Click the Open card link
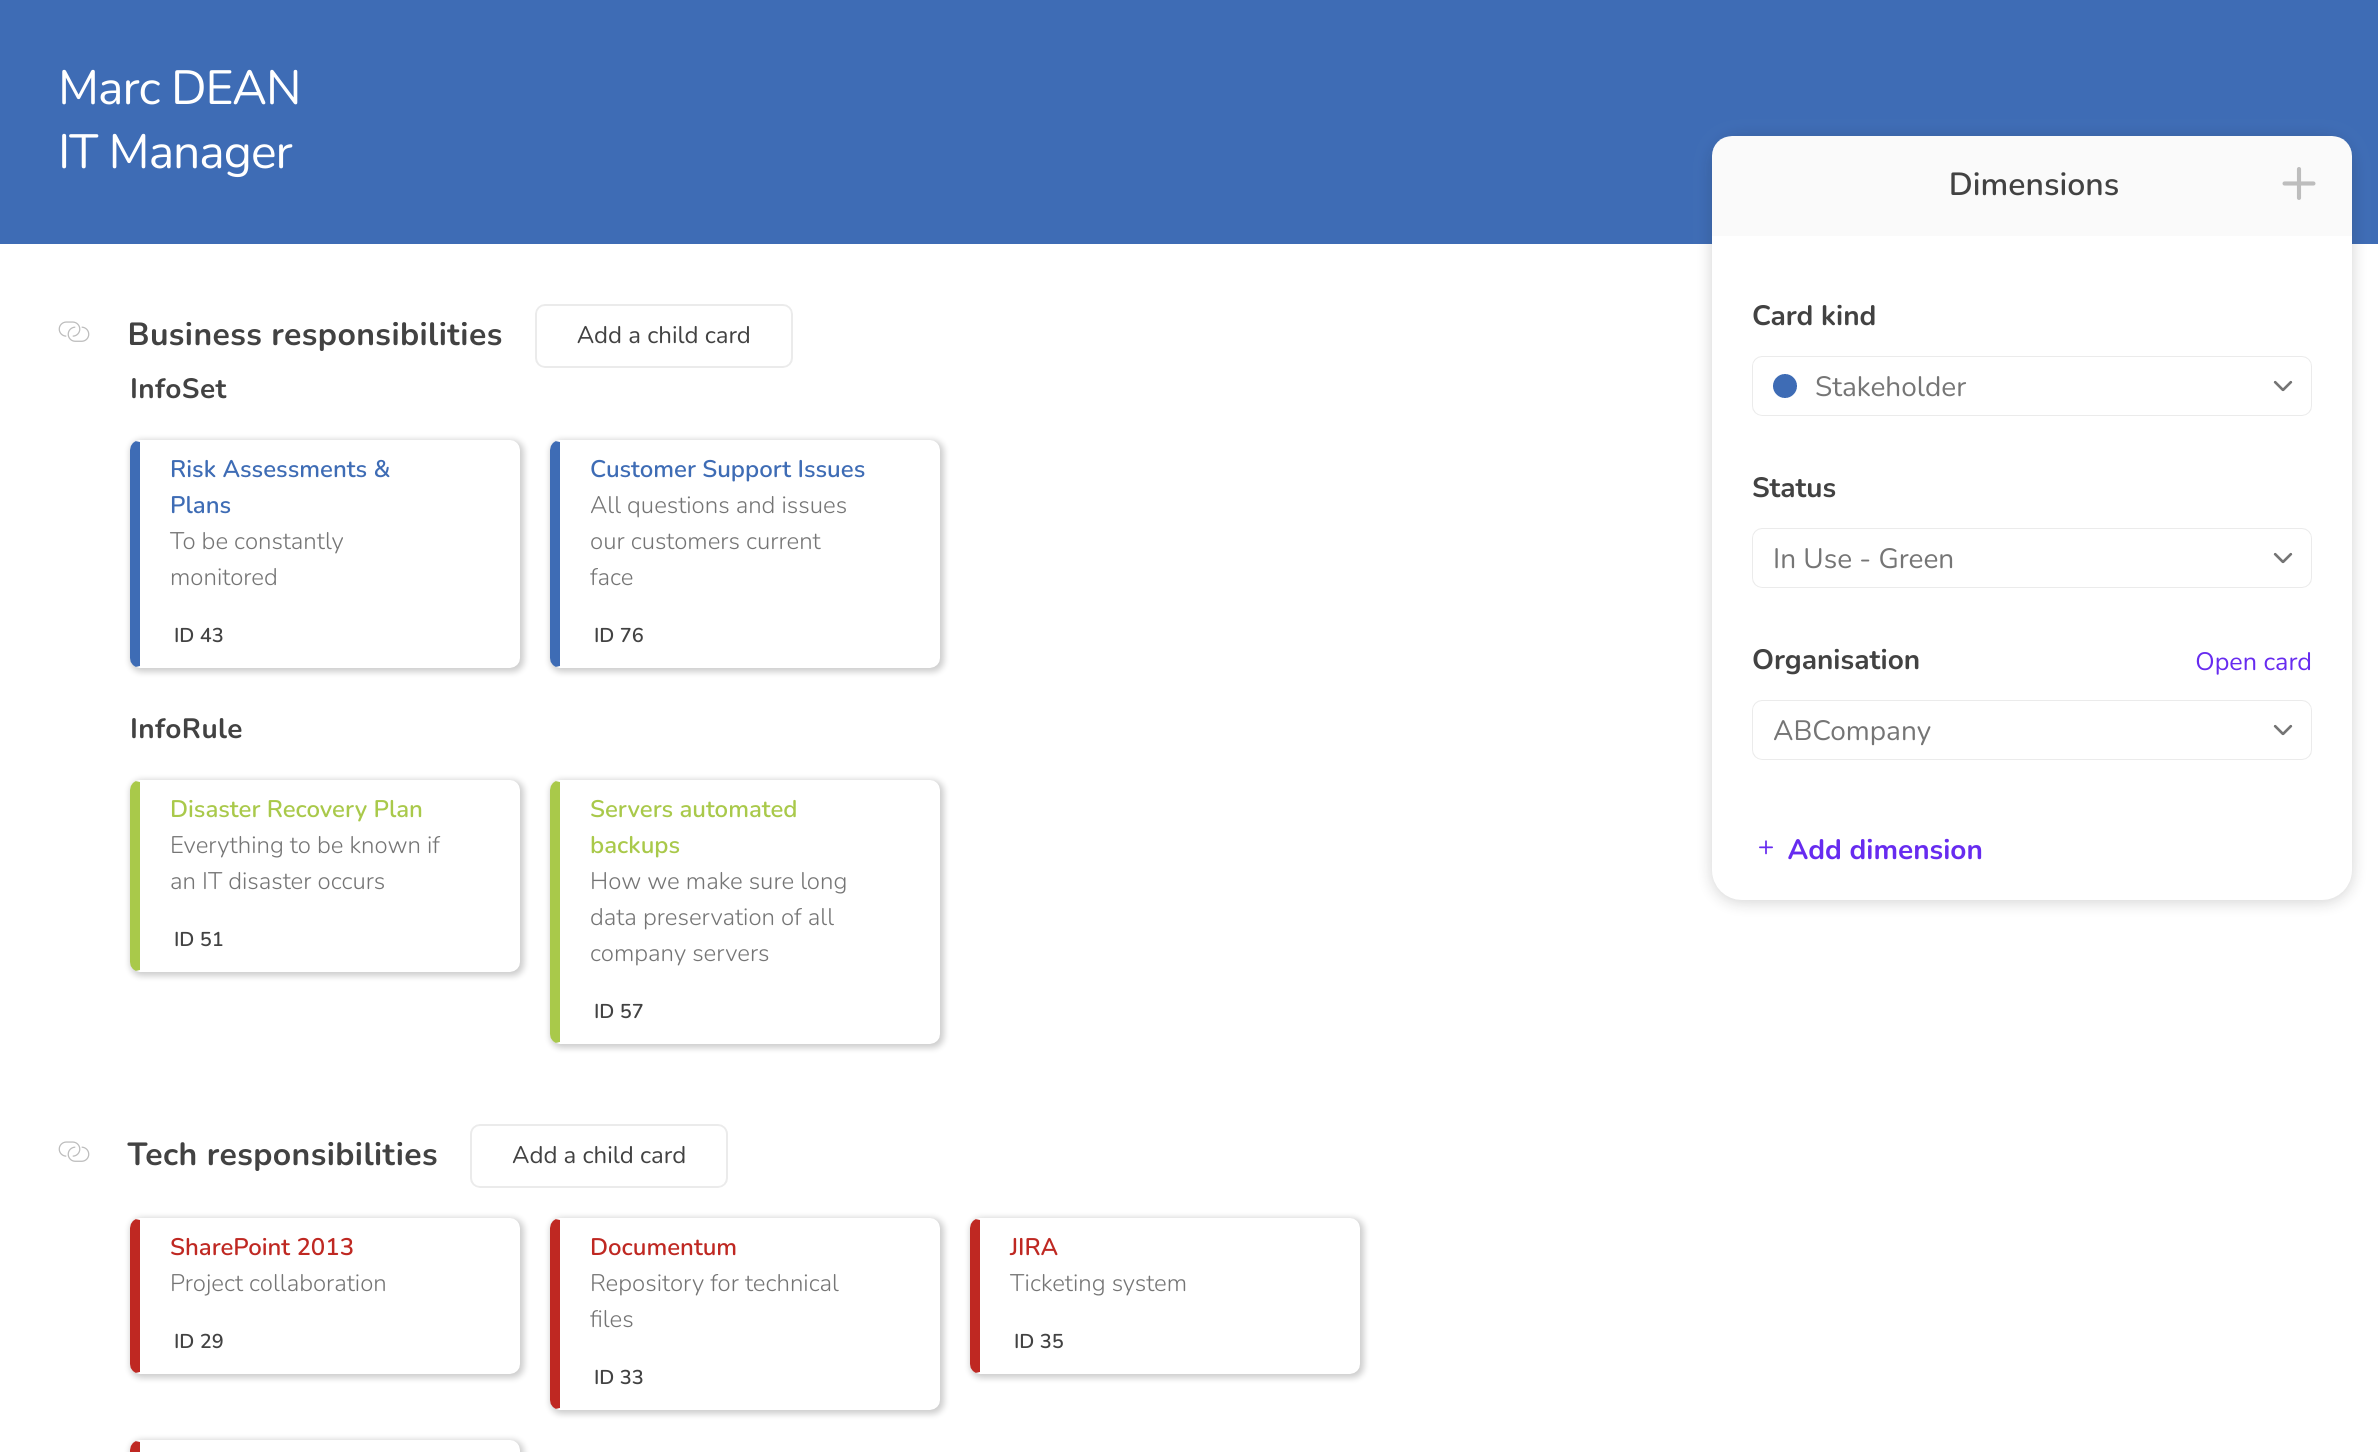 2252,661
